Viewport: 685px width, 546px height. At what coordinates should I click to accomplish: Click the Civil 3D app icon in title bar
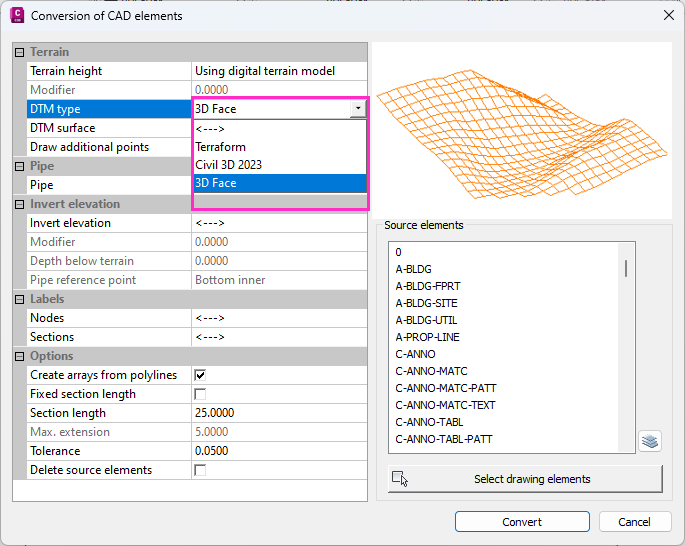click(17, 15)
